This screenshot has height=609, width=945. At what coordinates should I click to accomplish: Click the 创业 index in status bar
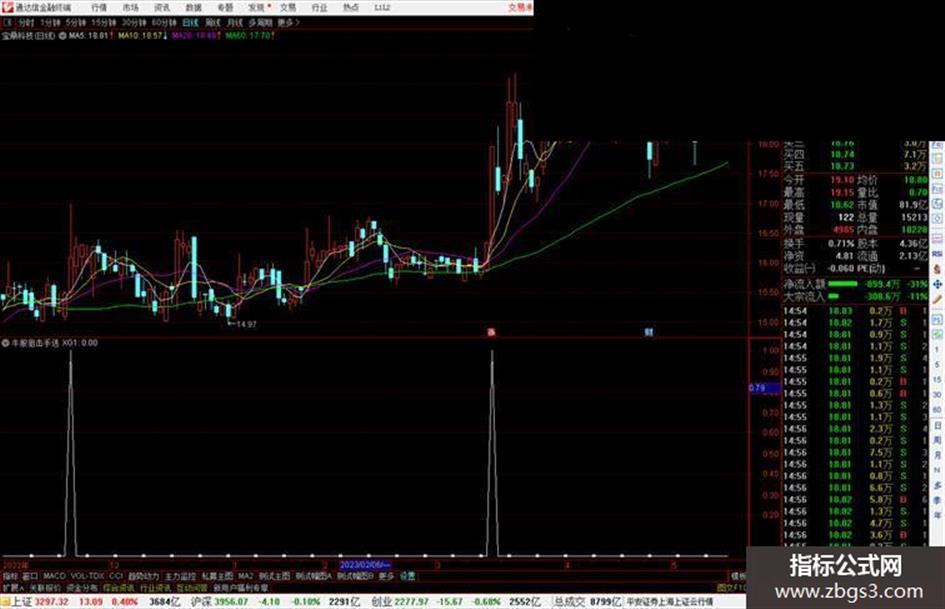(x=381, y=602)
